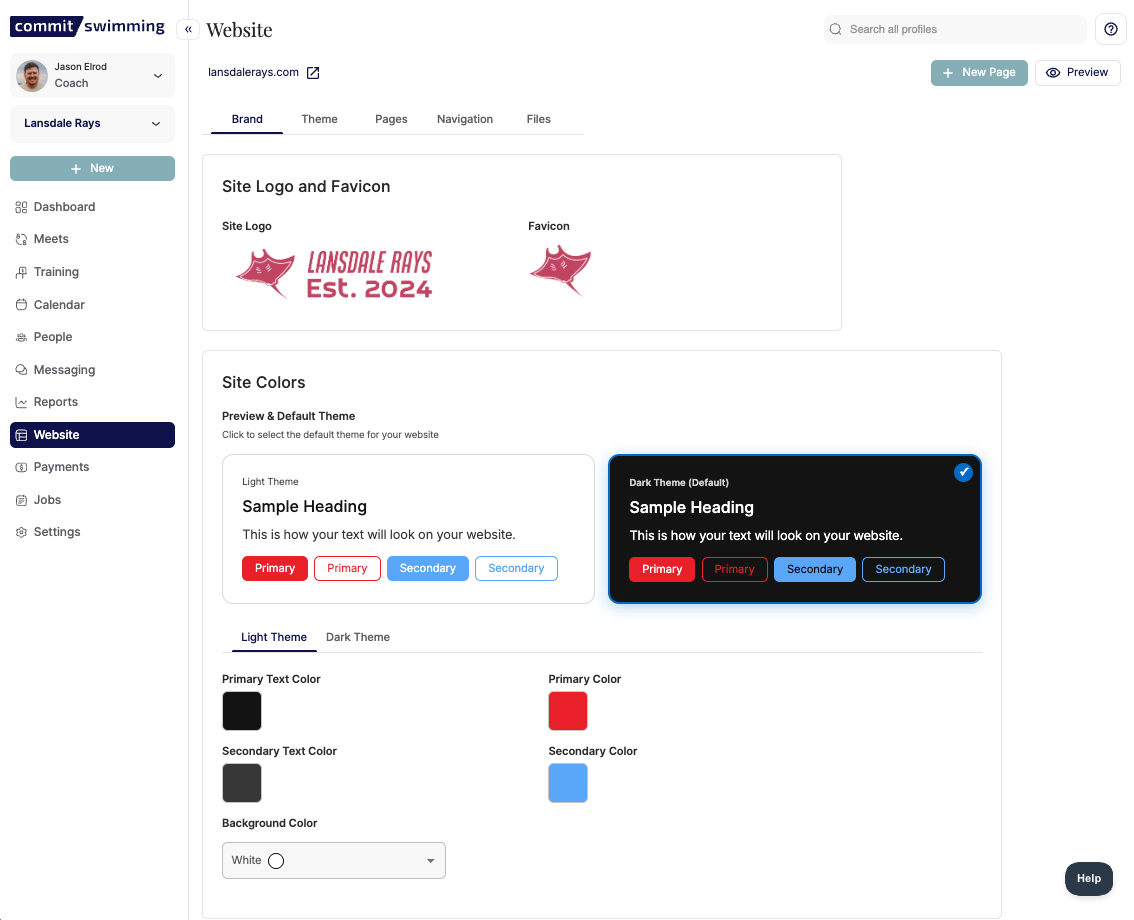Click the Lansdale Rays site logo image
The height and width of the screenshot is (920, 1134).
[x=334, y=274]
